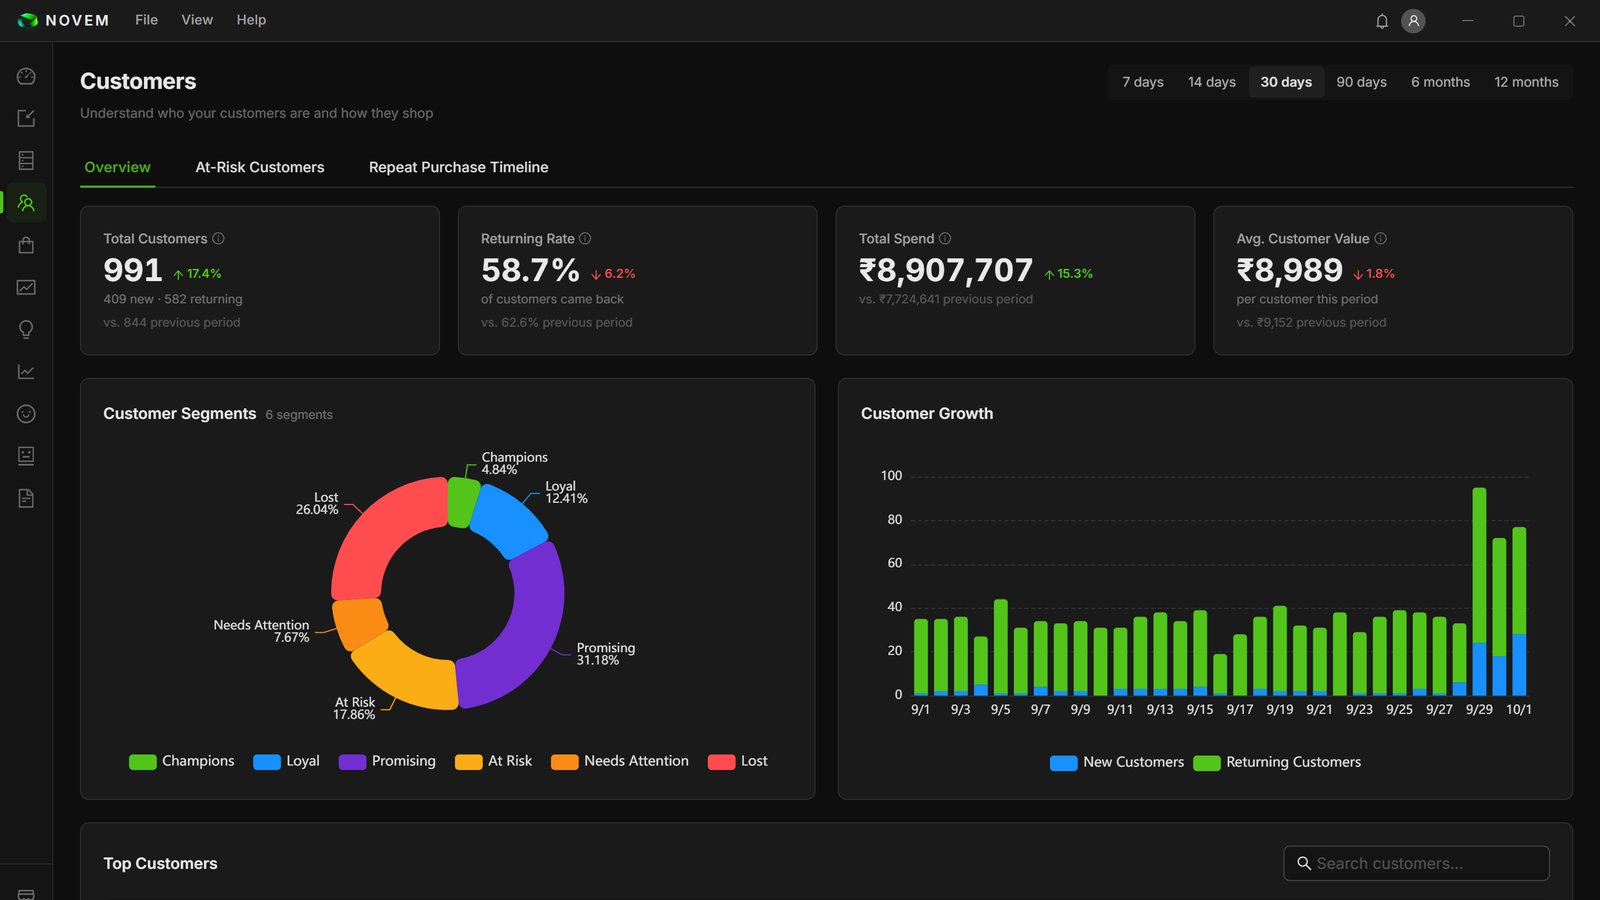Show info for Total Customers

click(x=218, y=238)
